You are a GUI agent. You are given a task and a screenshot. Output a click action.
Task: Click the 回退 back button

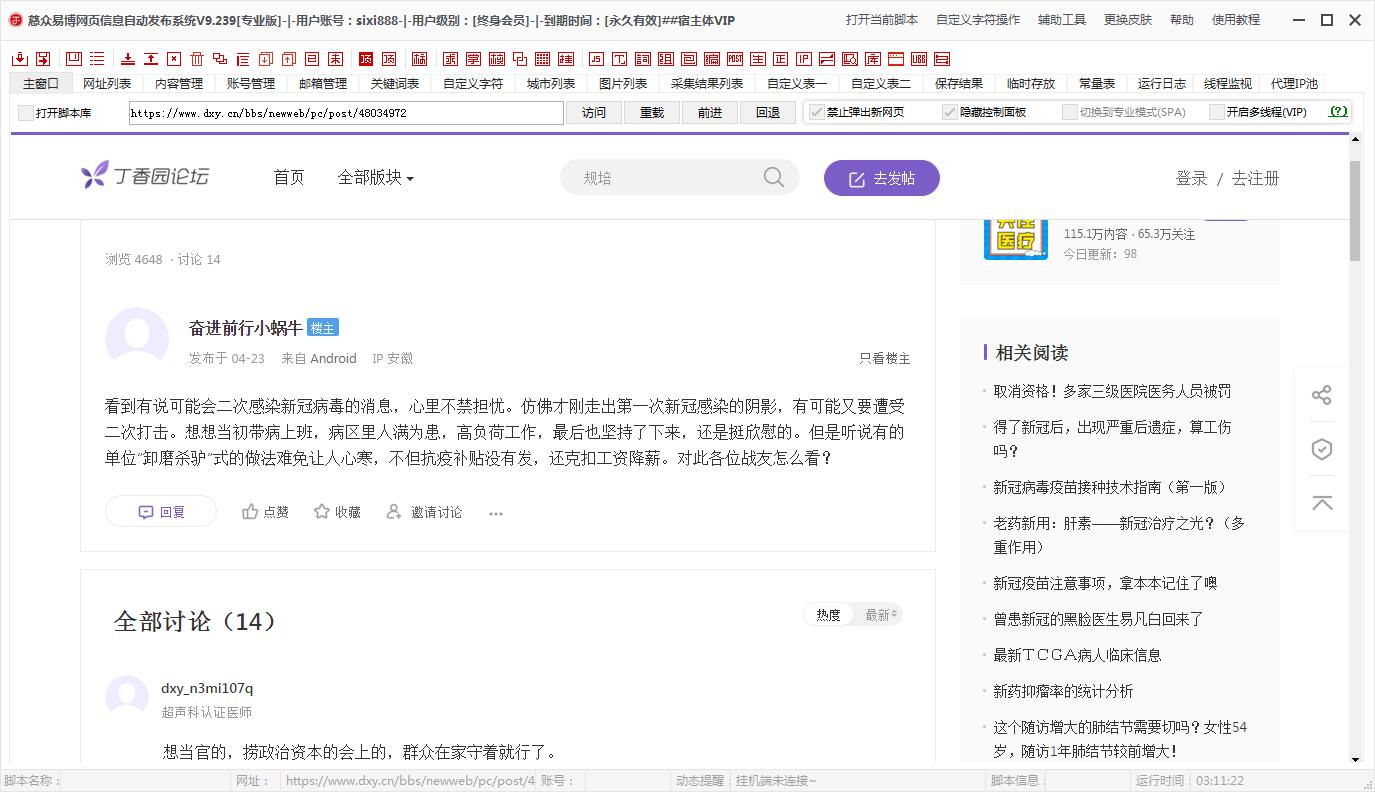768,113
